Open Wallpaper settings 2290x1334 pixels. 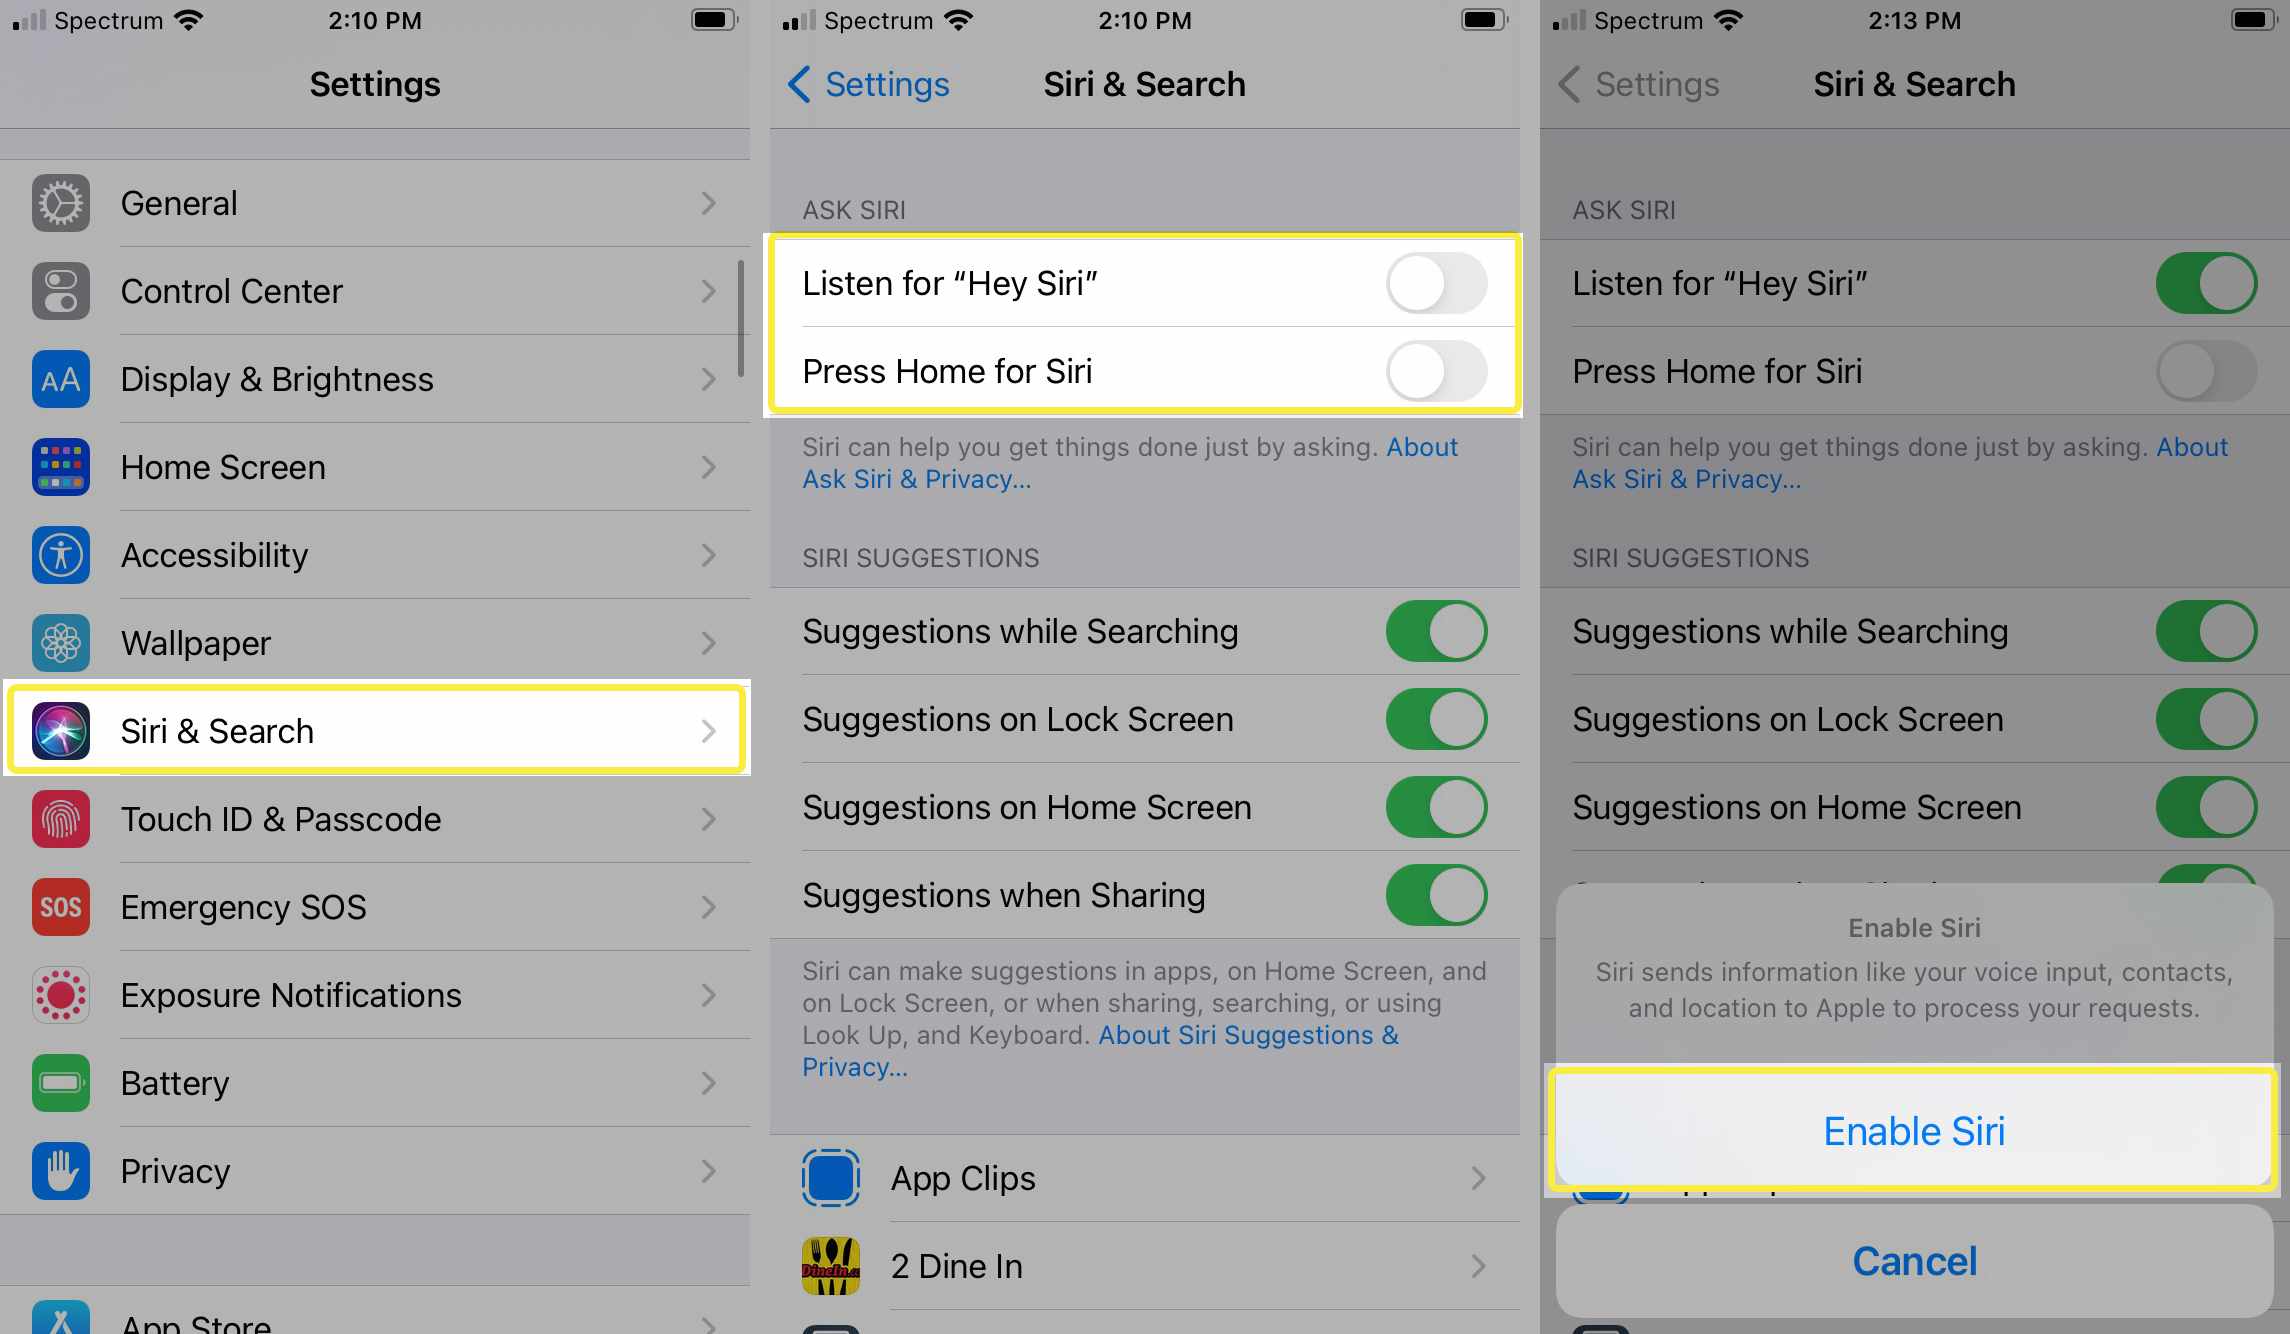(375, 642)
